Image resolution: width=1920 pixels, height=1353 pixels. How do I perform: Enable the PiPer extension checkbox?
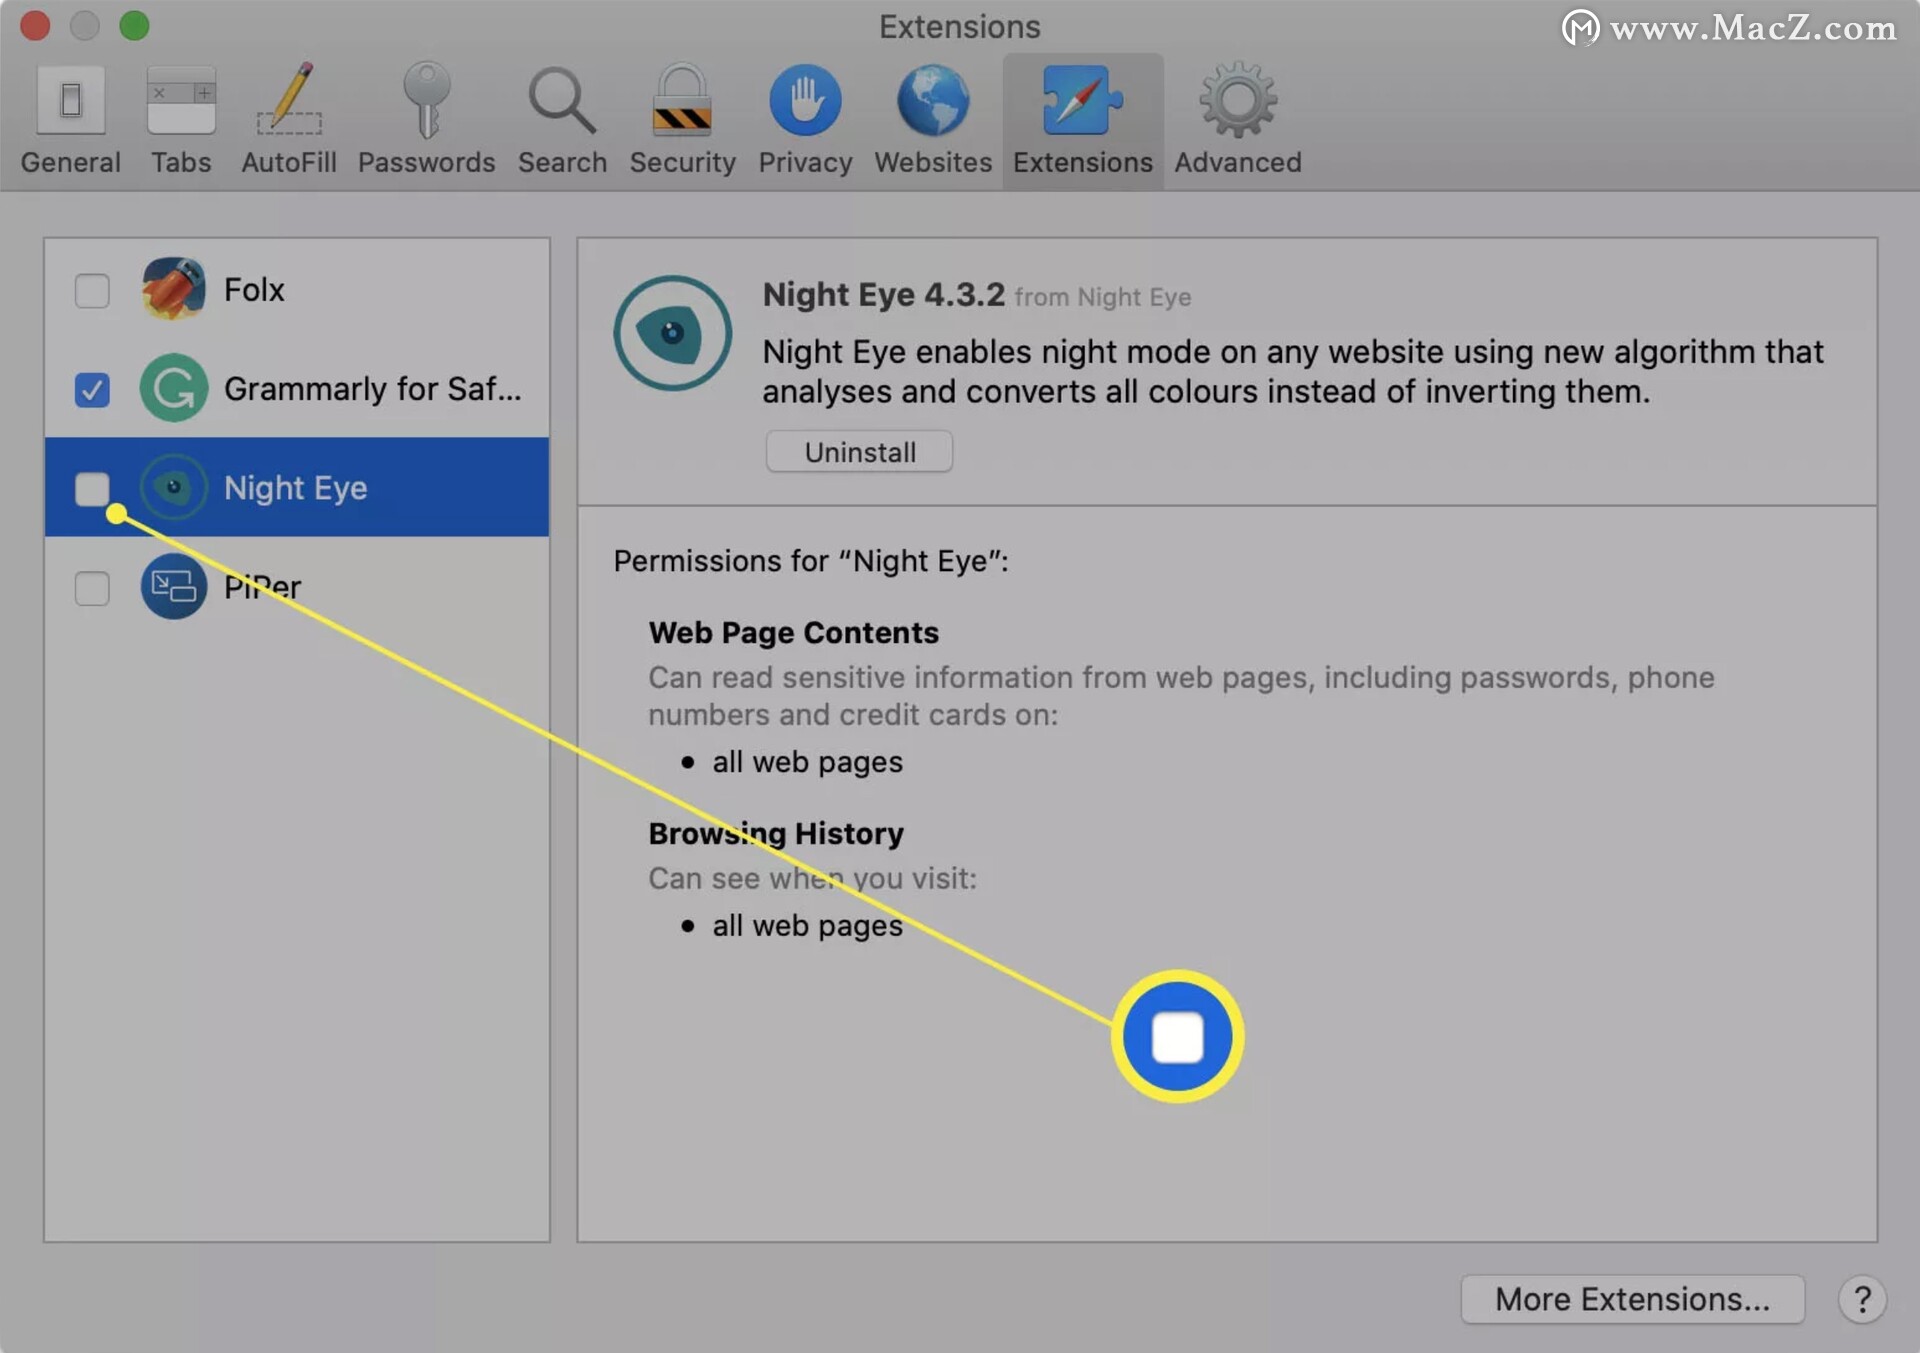[x=92, y=587]
